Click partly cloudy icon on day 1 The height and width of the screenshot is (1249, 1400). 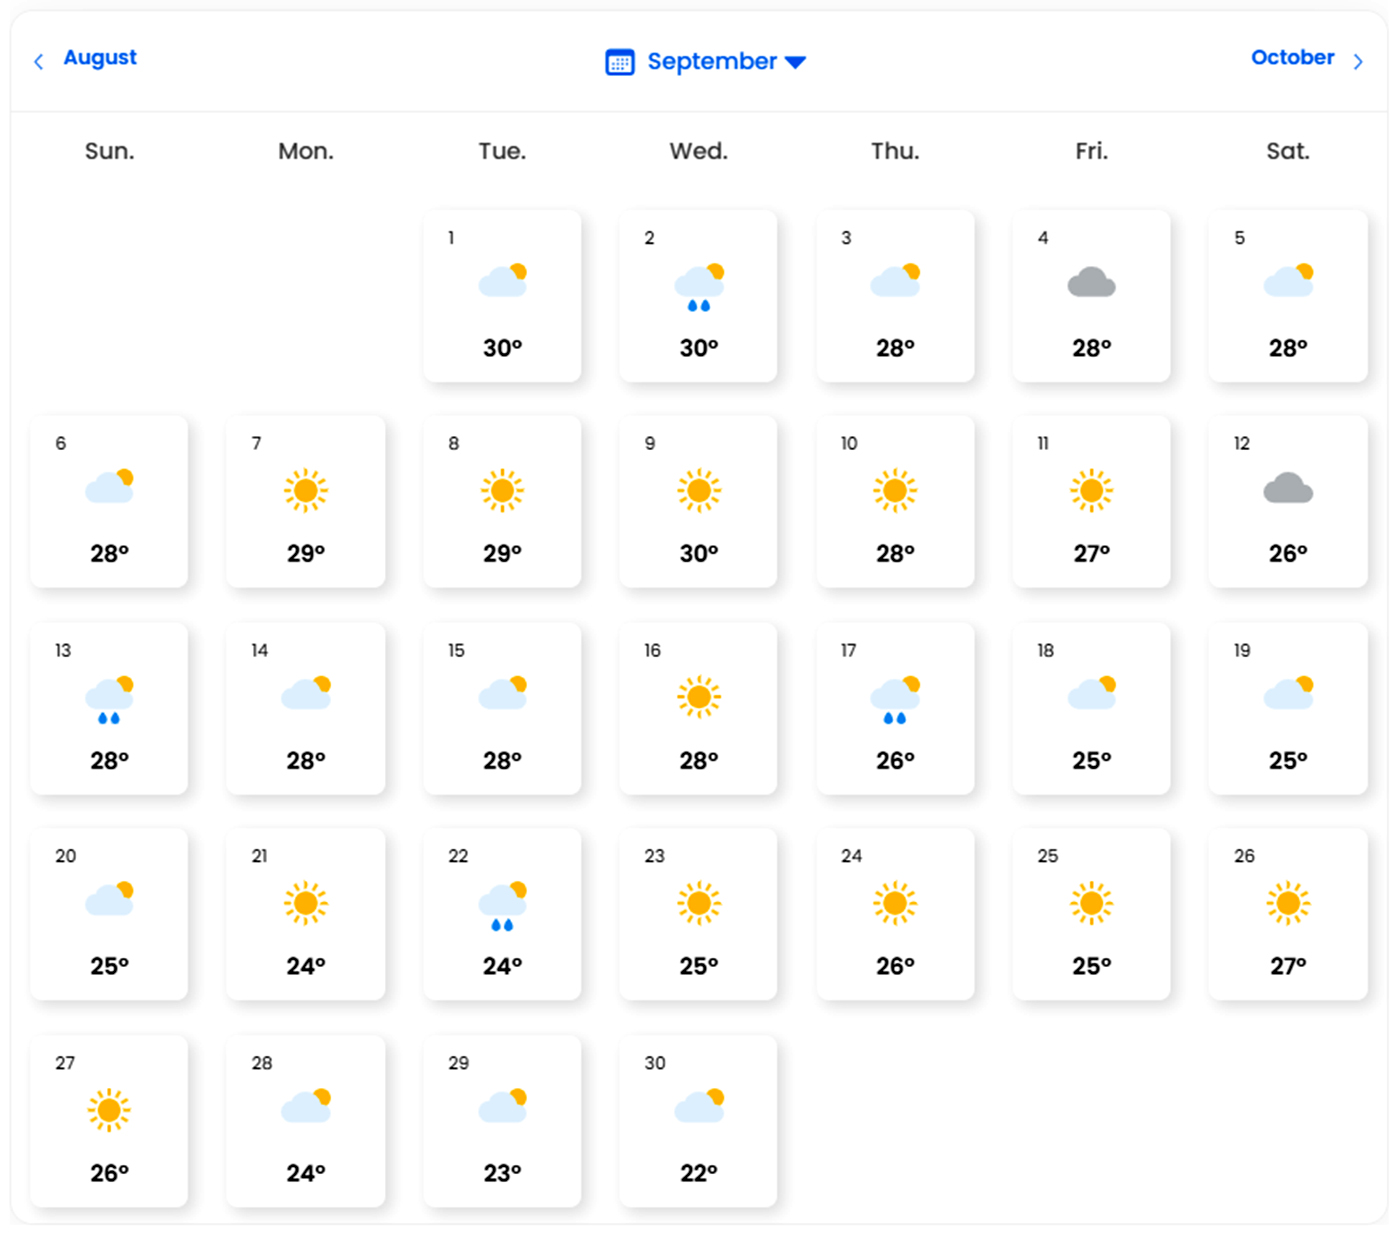pos(503,281)
